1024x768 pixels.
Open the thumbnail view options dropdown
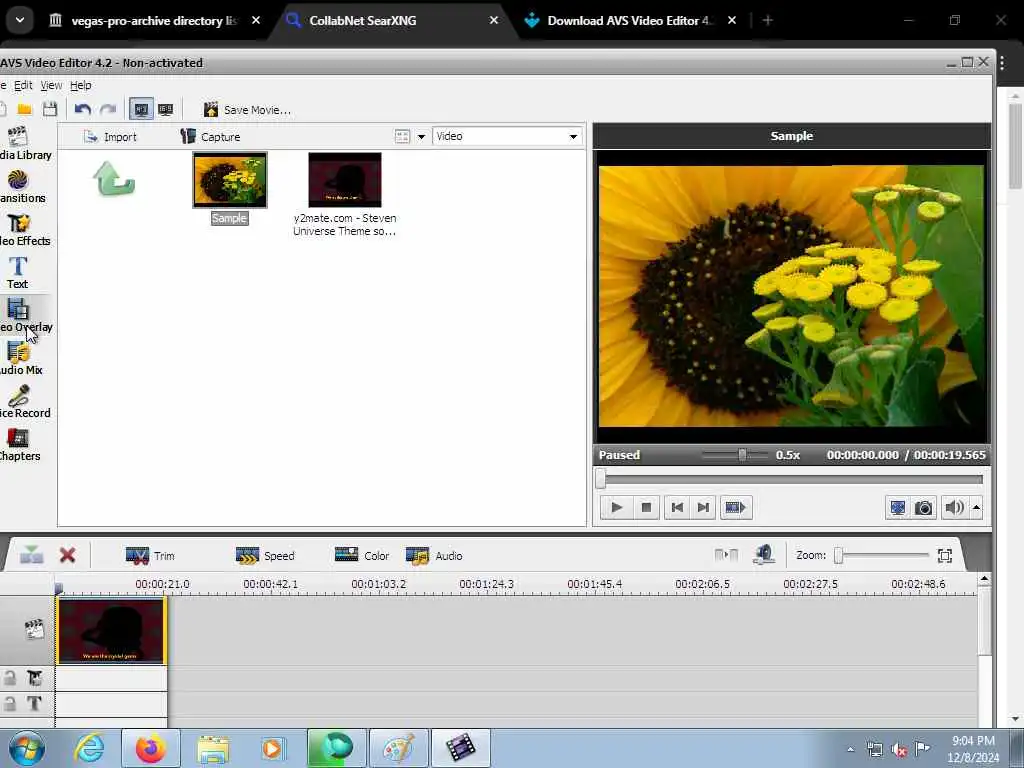coord(421,136)
